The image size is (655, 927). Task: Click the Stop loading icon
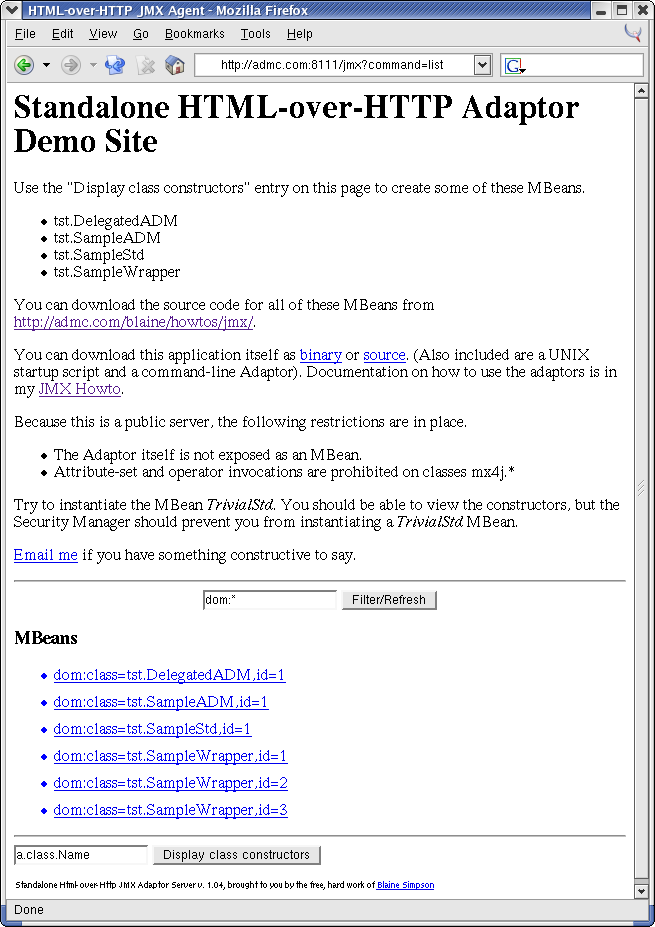145,65
